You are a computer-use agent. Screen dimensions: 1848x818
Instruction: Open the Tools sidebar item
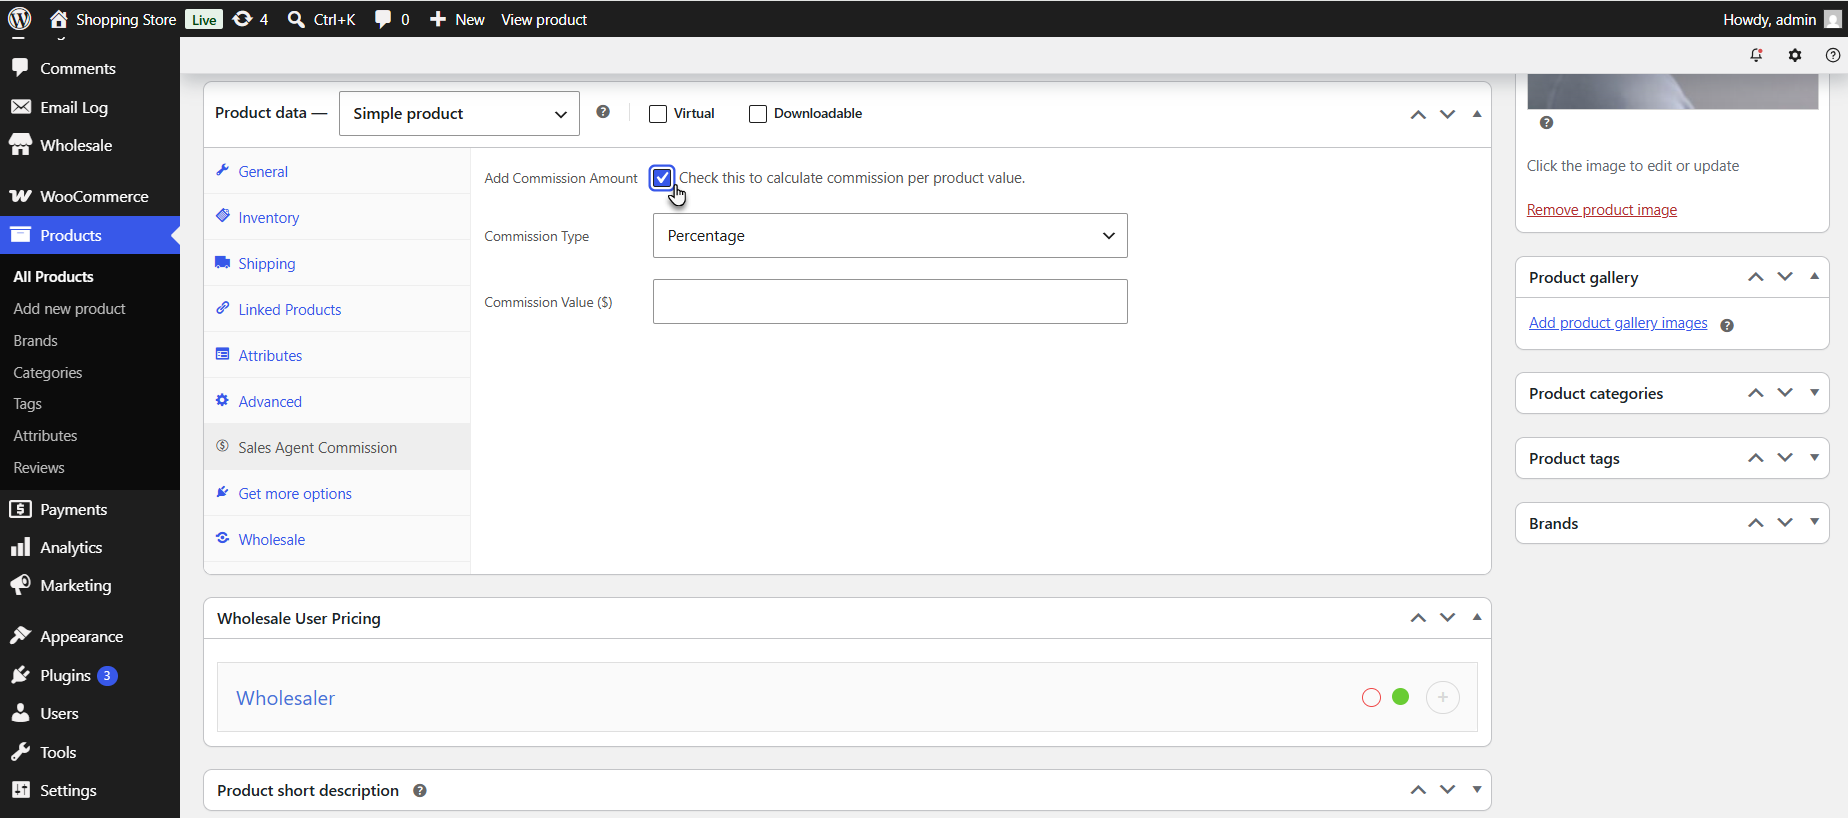pos(90,752)
